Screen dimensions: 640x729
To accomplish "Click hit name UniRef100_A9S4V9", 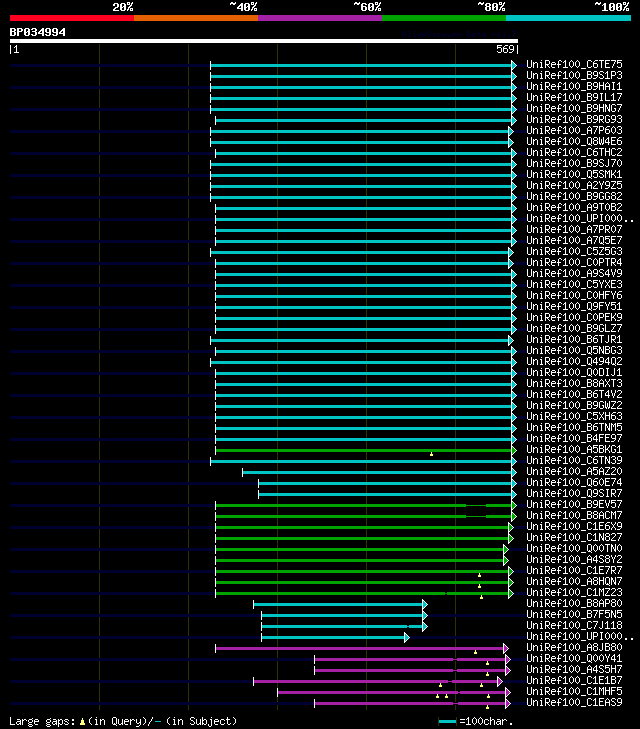I will (x=574, y=273).
